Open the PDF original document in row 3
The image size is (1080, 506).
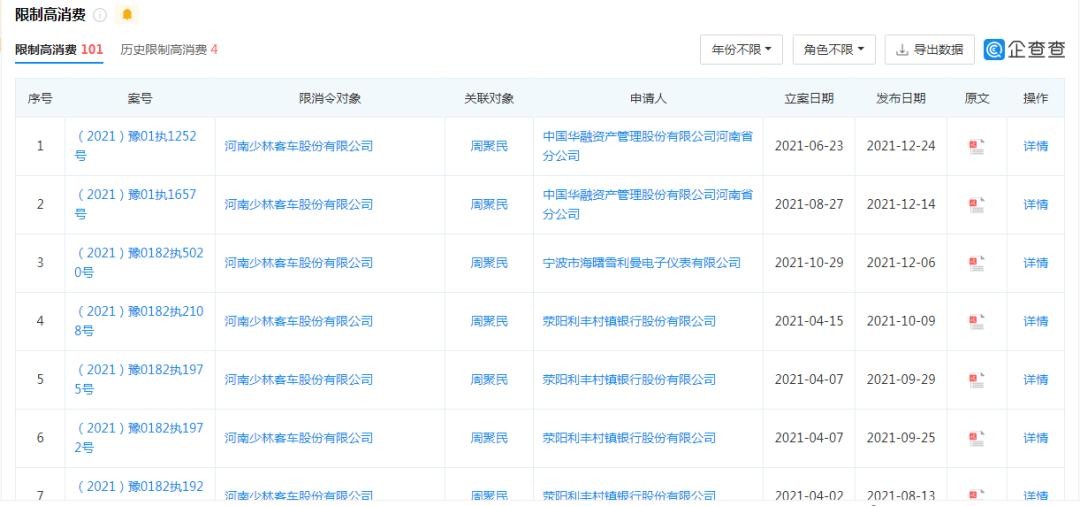point(976,263)
